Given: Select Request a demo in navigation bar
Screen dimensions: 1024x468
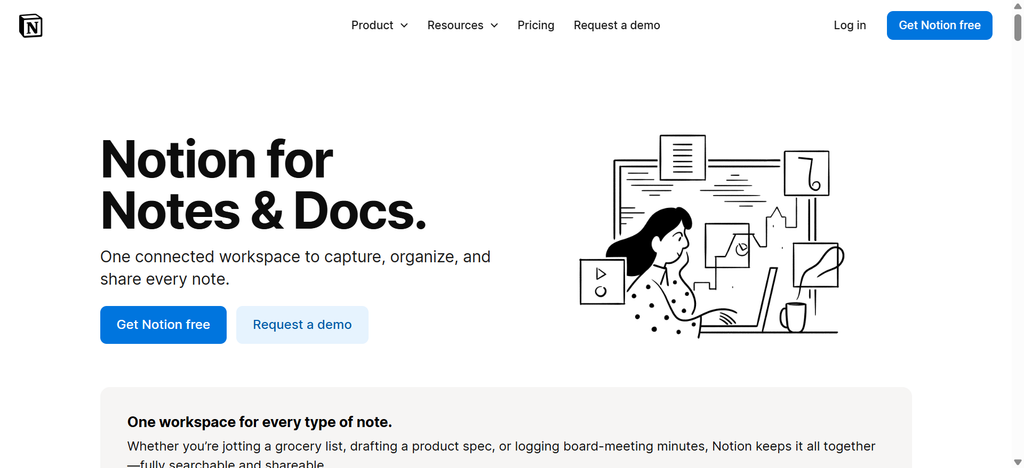Looking at the screenshot, I should [616, 25].
